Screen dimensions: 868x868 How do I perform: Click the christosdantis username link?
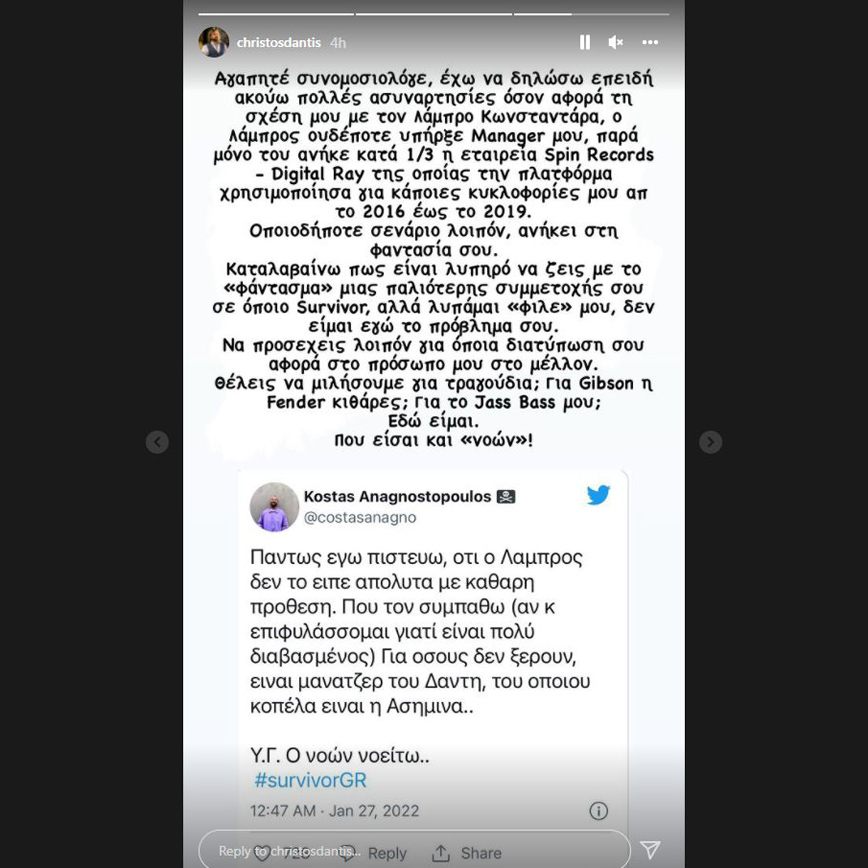[x=278, y=43]
